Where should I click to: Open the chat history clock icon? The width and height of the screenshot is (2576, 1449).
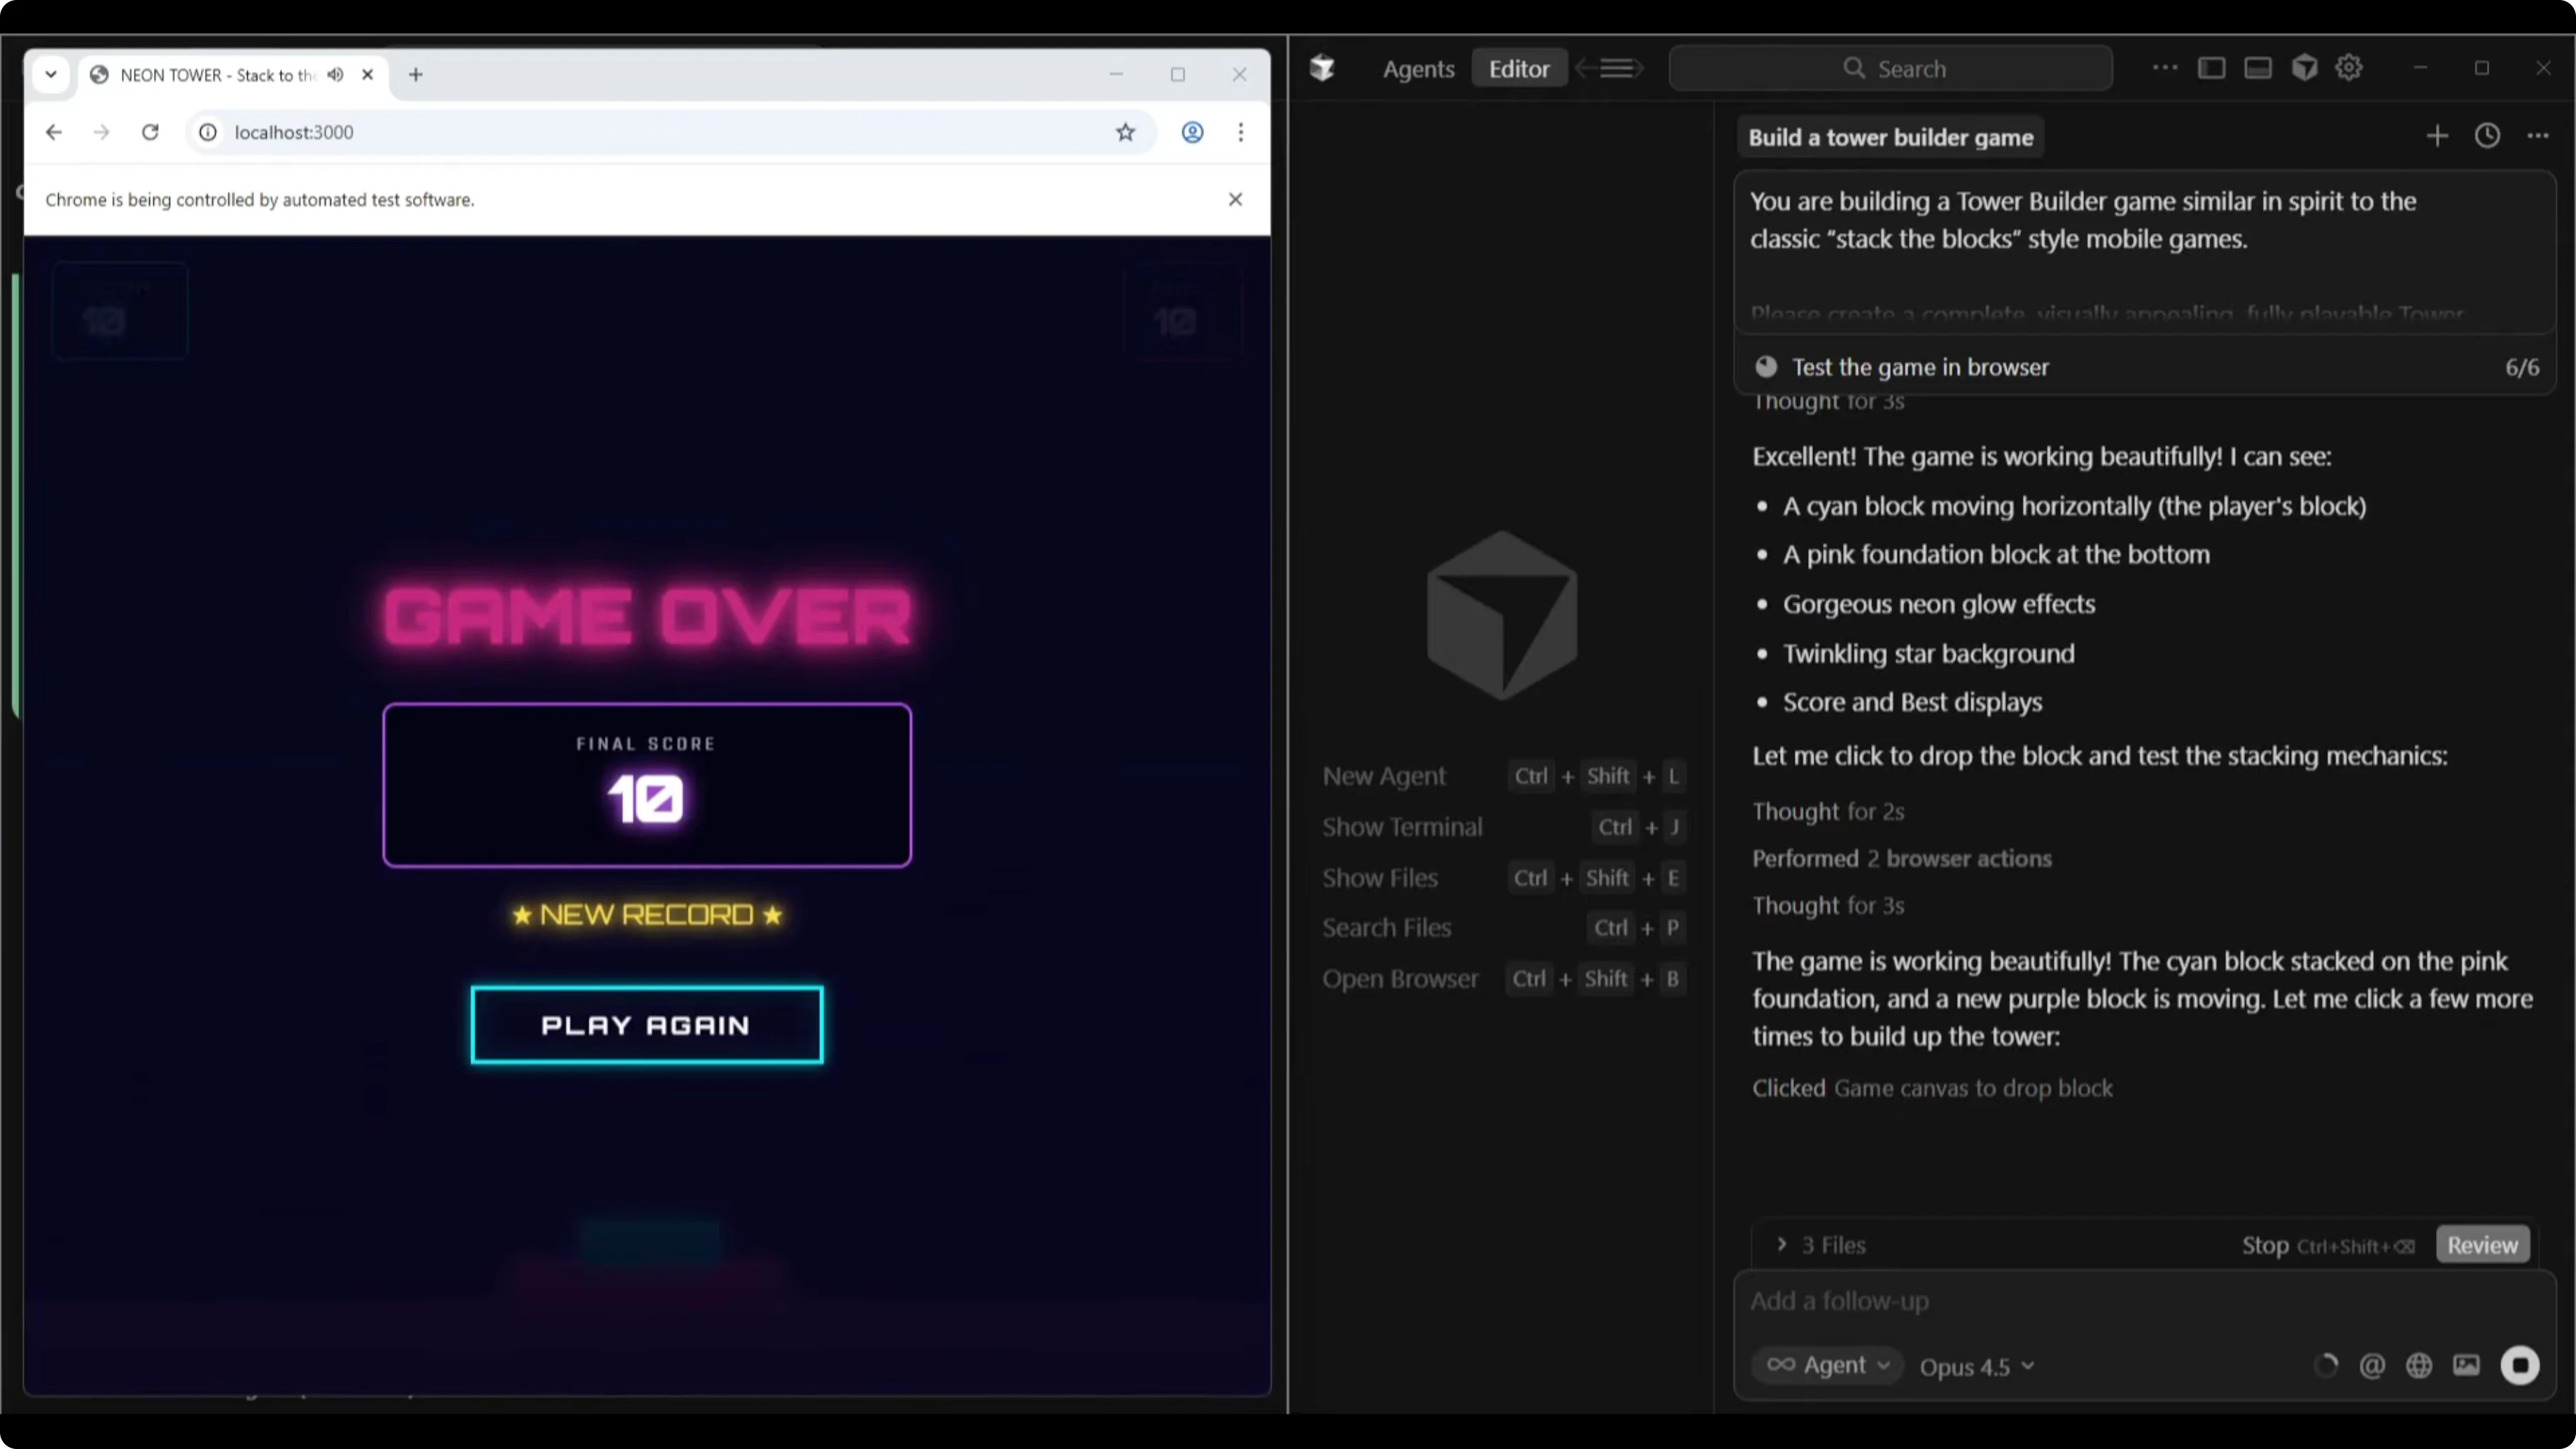tap(2487, 136)
